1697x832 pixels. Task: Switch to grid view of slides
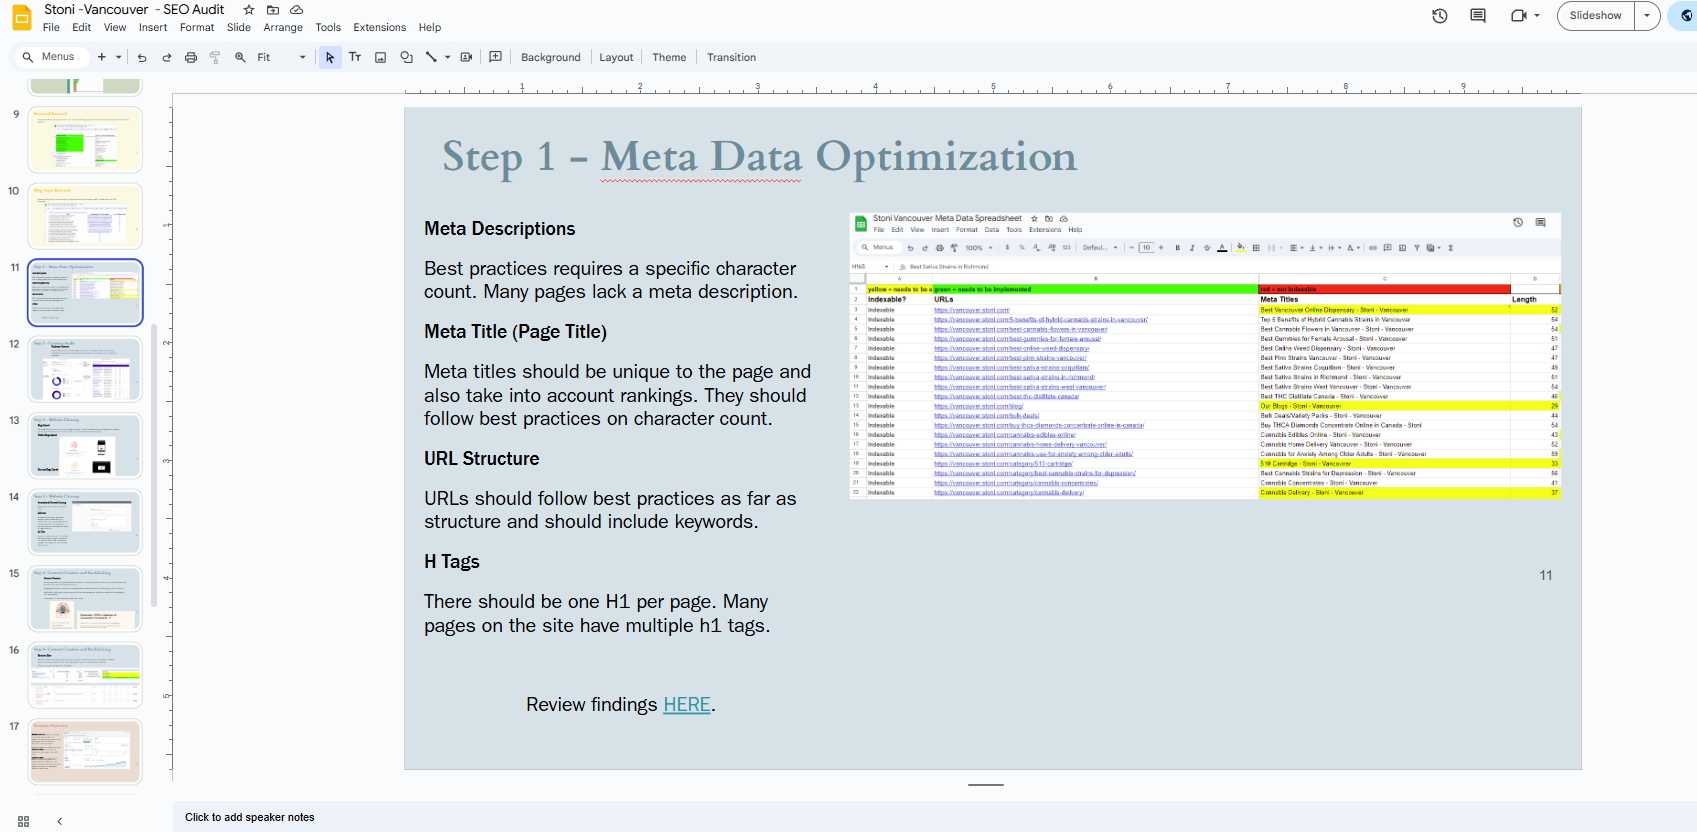pos(24,821)
